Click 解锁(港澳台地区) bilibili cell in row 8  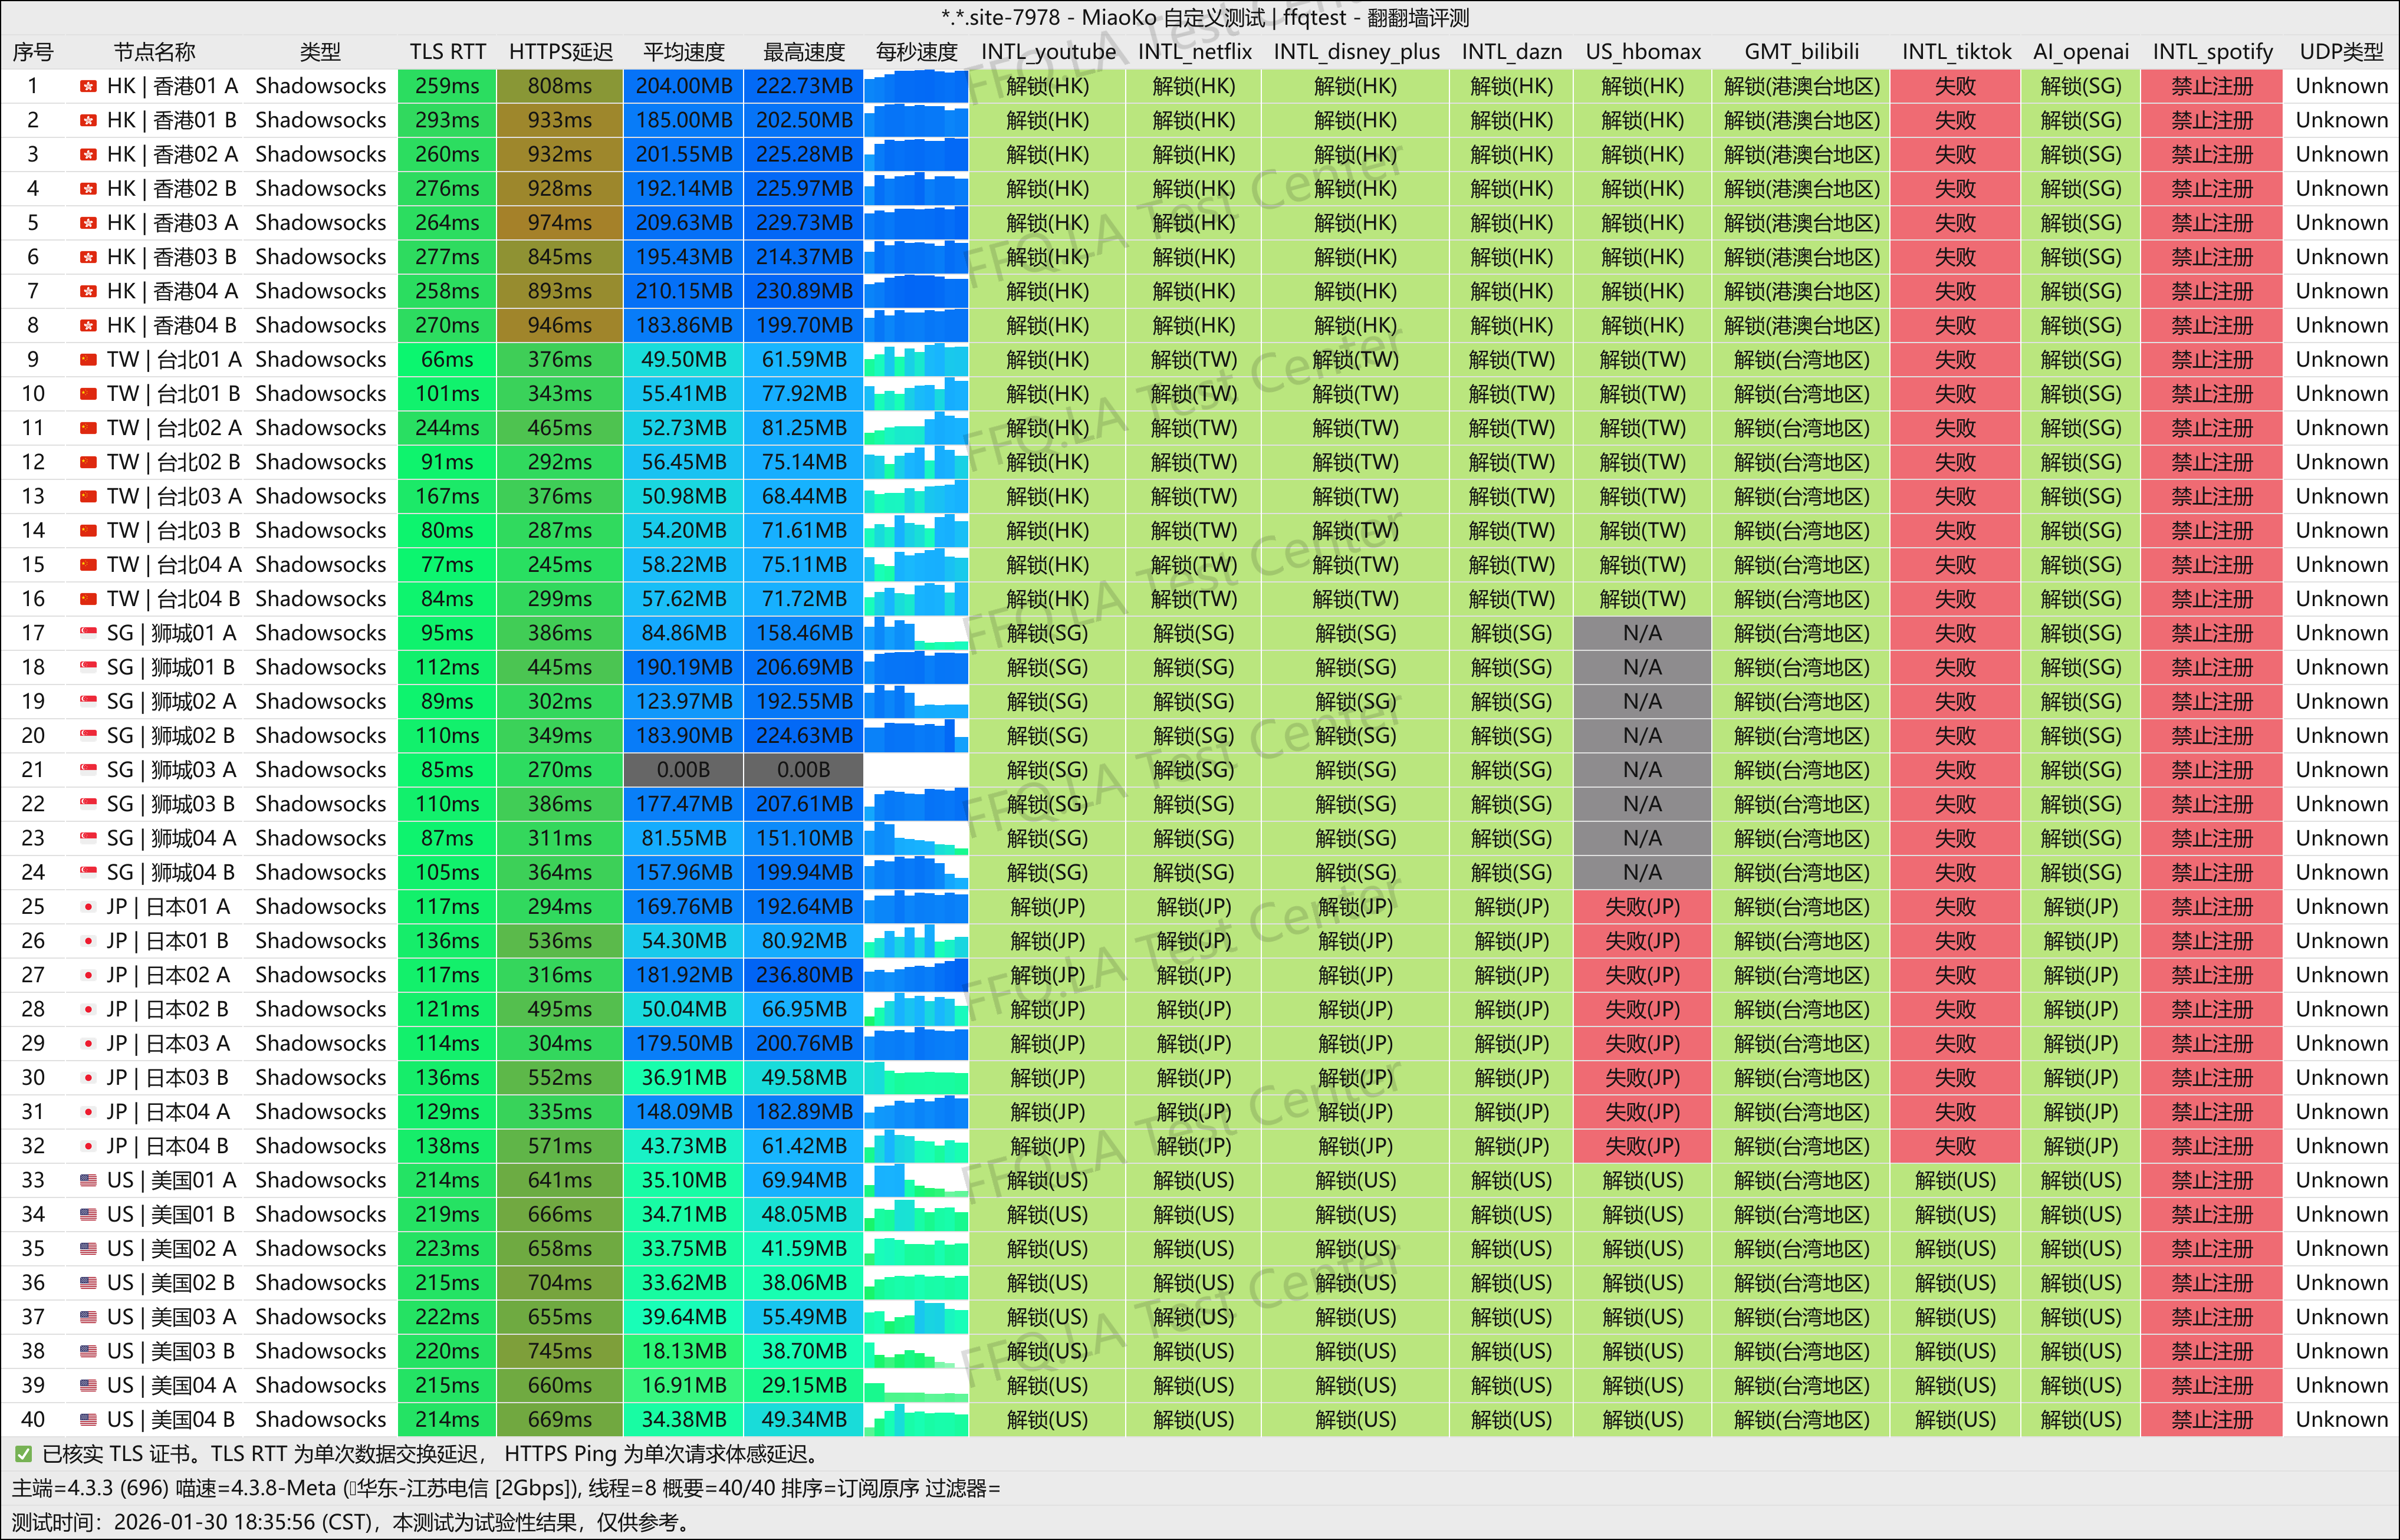coord(1801,326)
